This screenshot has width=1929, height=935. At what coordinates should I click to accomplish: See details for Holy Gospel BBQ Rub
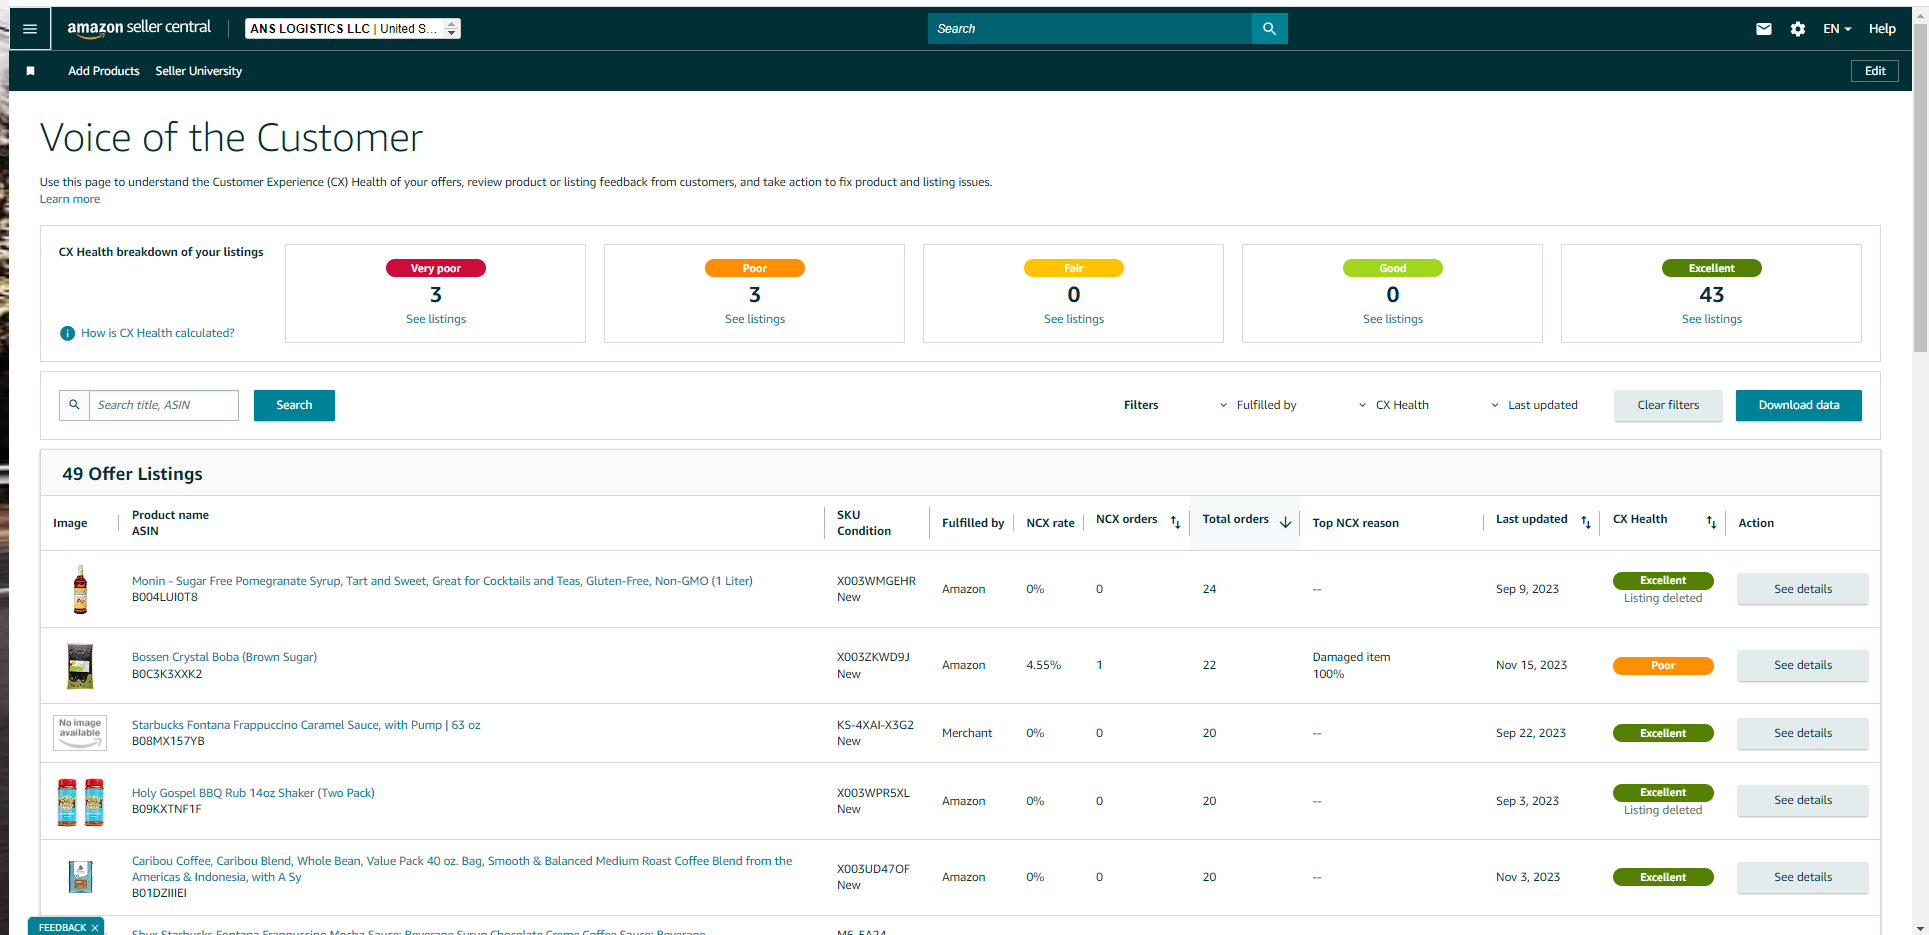click(x=1803, y=800)
